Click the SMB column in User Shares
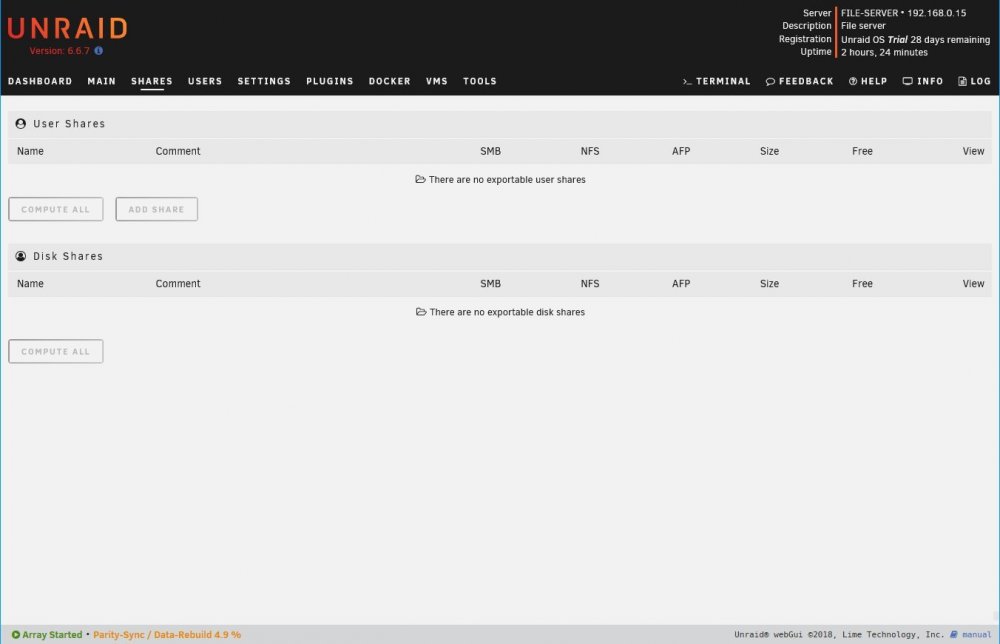 point(490,151)
